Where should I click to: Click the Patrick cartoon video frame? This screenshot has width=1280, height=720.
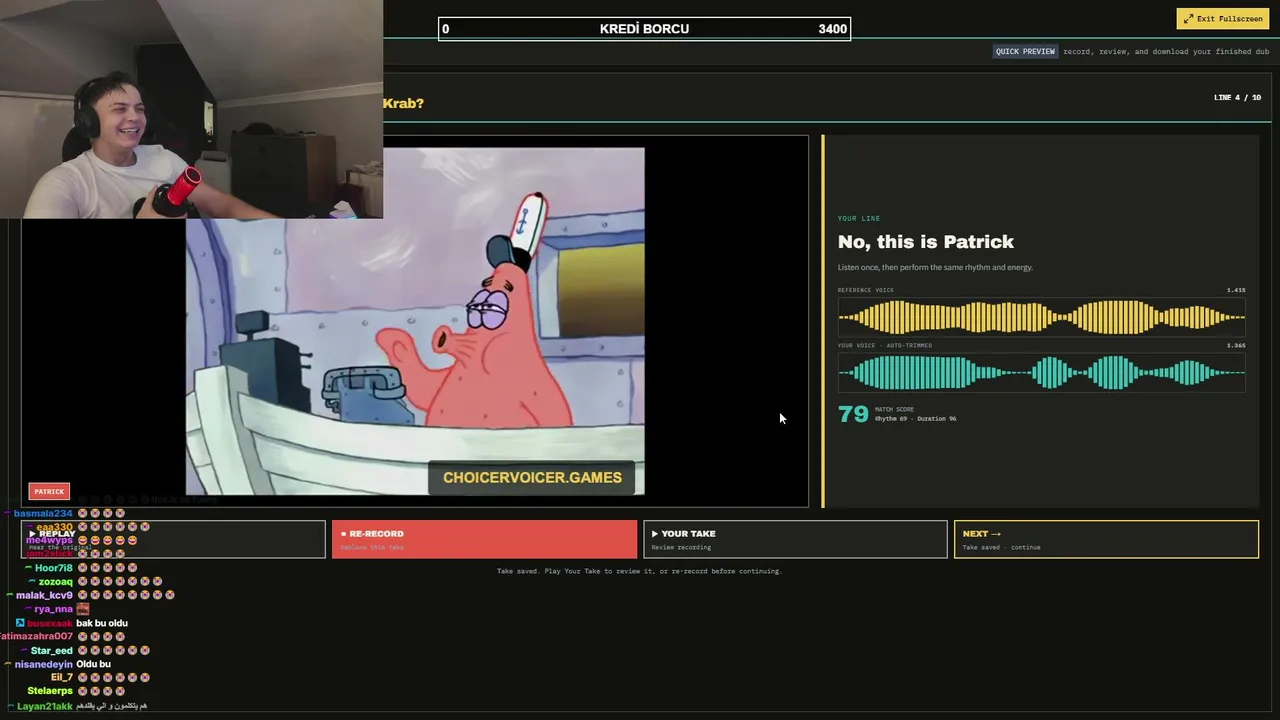(x=415, y=322)
